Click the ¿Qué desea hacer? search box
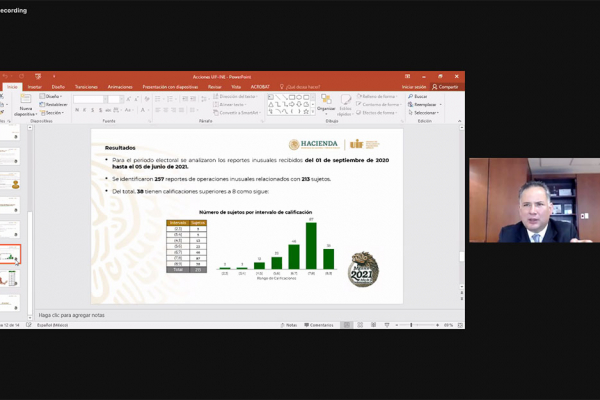The width and height of the screenshot is (600, 400). (x=300, y=87)
